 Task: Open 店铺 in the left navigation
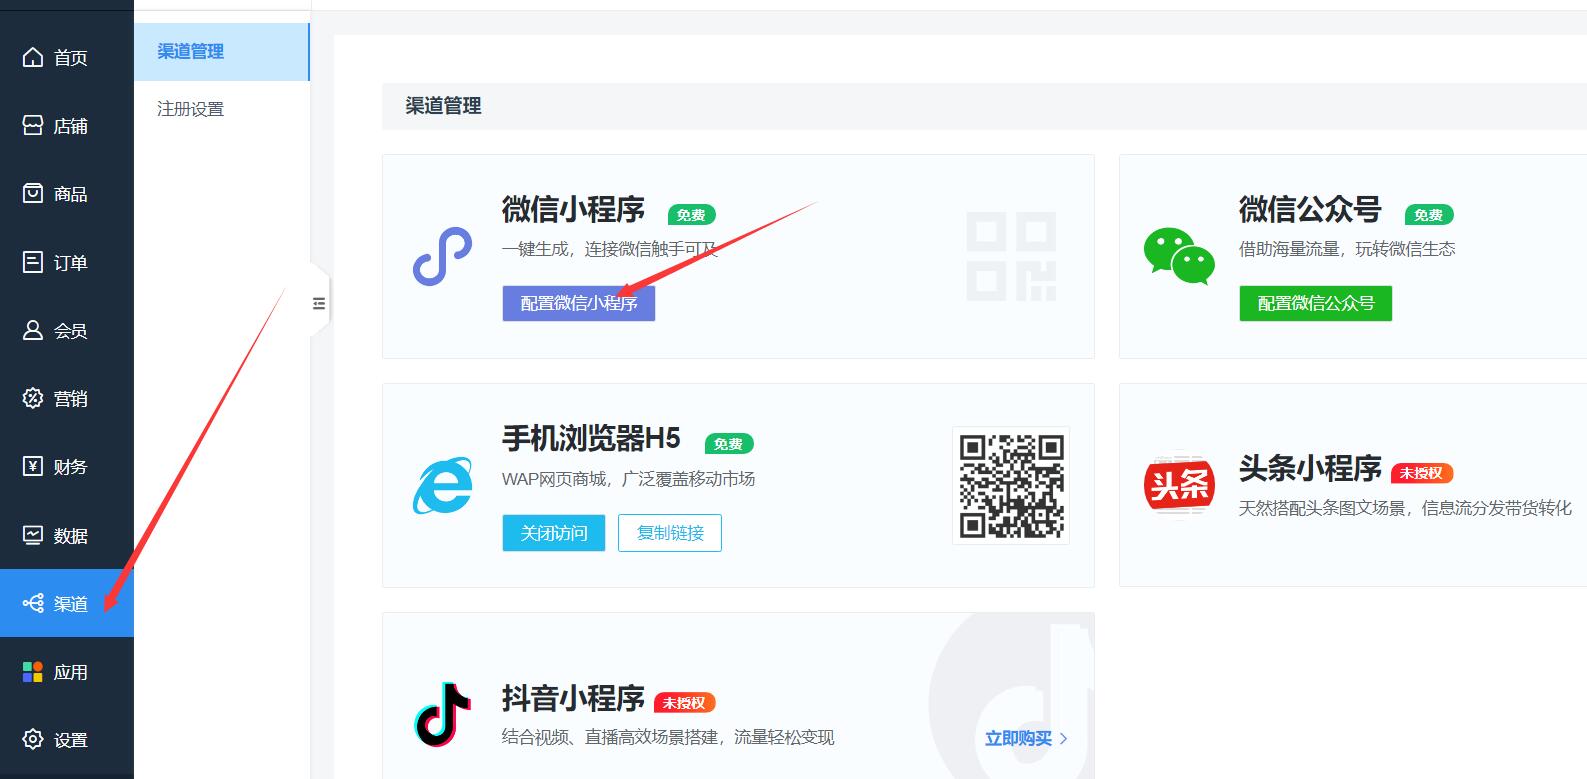pos(67,125)
